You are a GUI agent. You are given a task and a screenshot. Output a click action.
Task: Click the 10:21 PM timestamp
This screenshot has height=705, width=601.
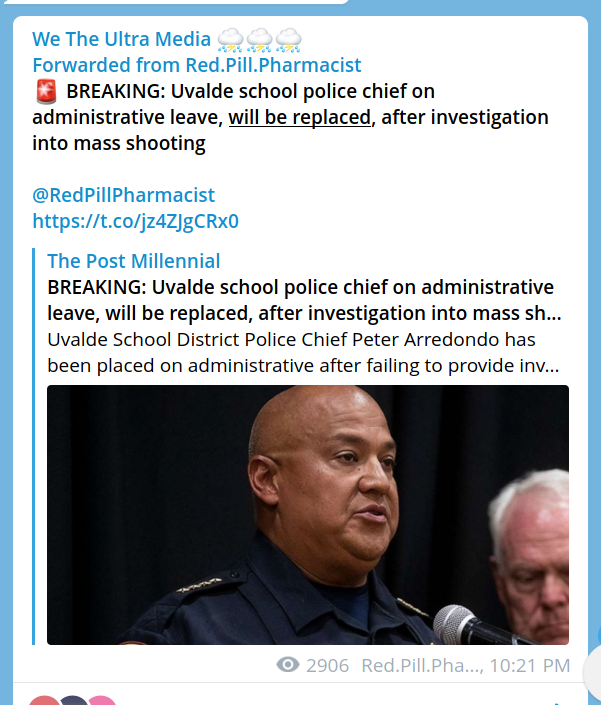tap(531, 665)
